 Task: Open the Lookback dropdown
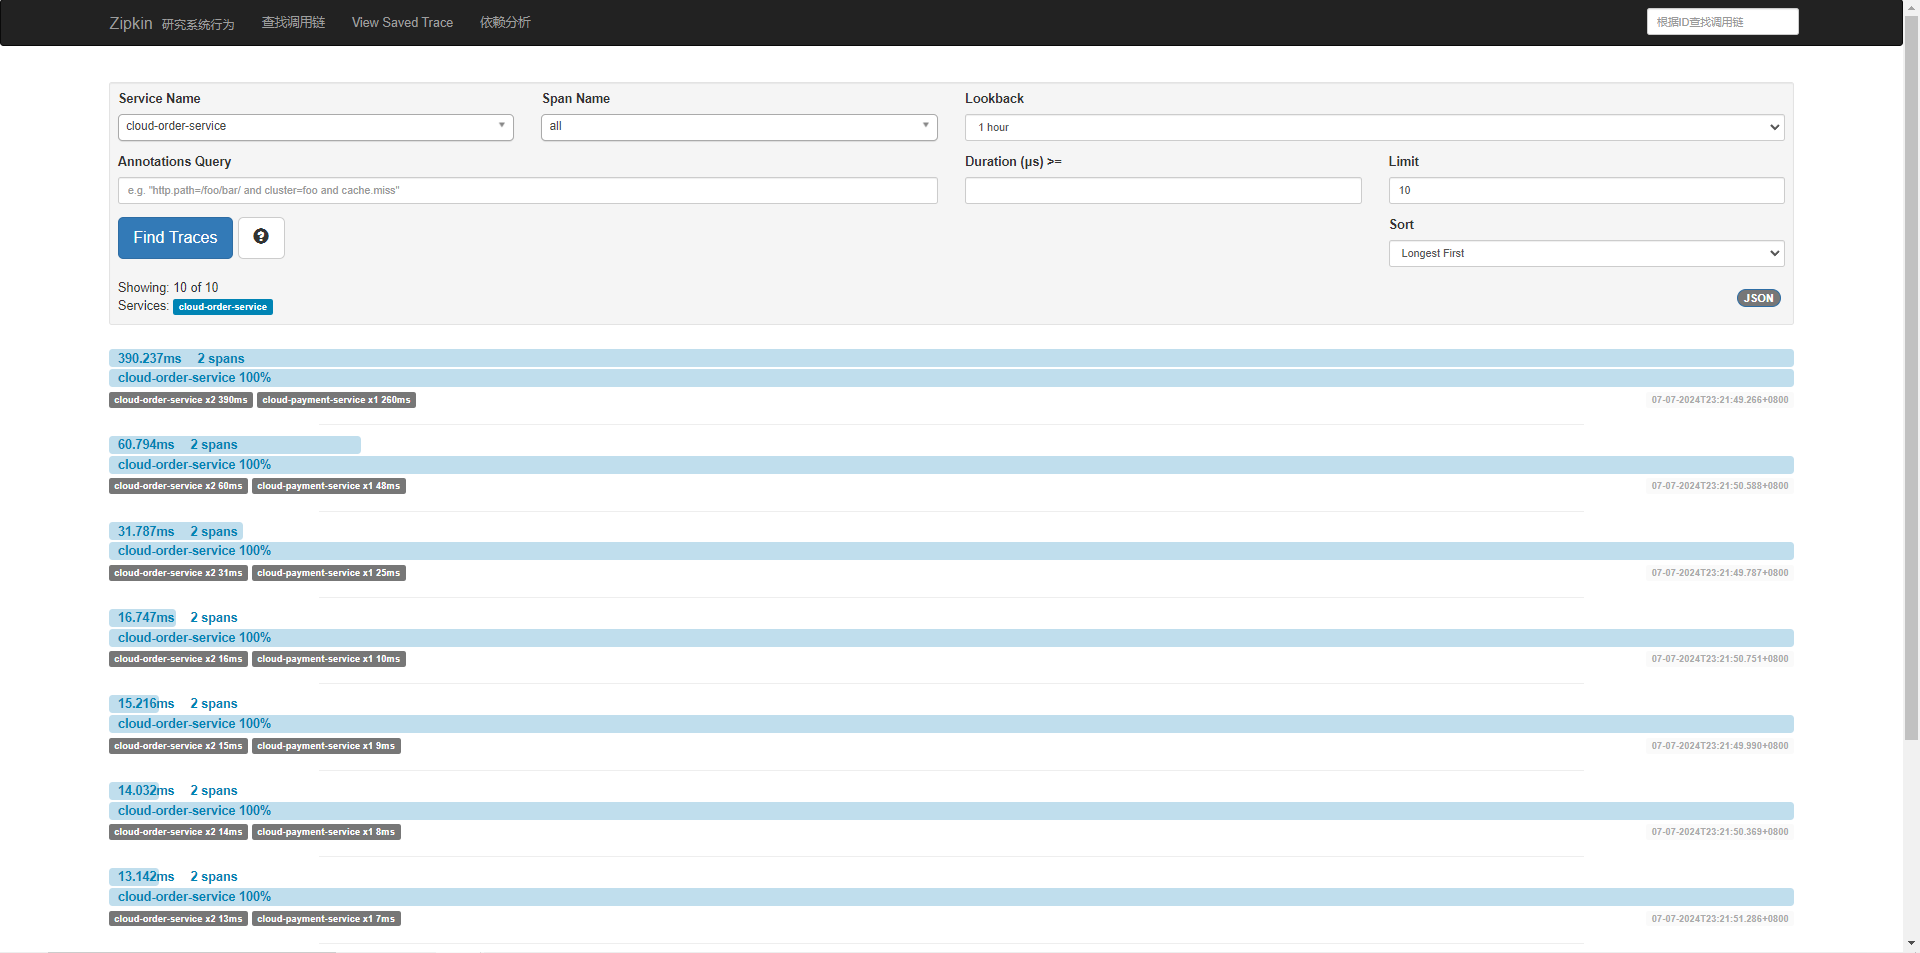click(1374, 127)
